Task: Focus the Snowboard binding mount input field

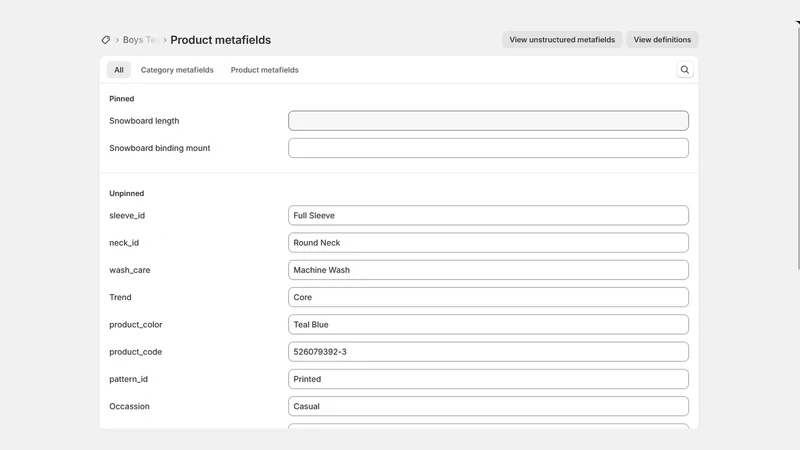Action: point(488,148)
